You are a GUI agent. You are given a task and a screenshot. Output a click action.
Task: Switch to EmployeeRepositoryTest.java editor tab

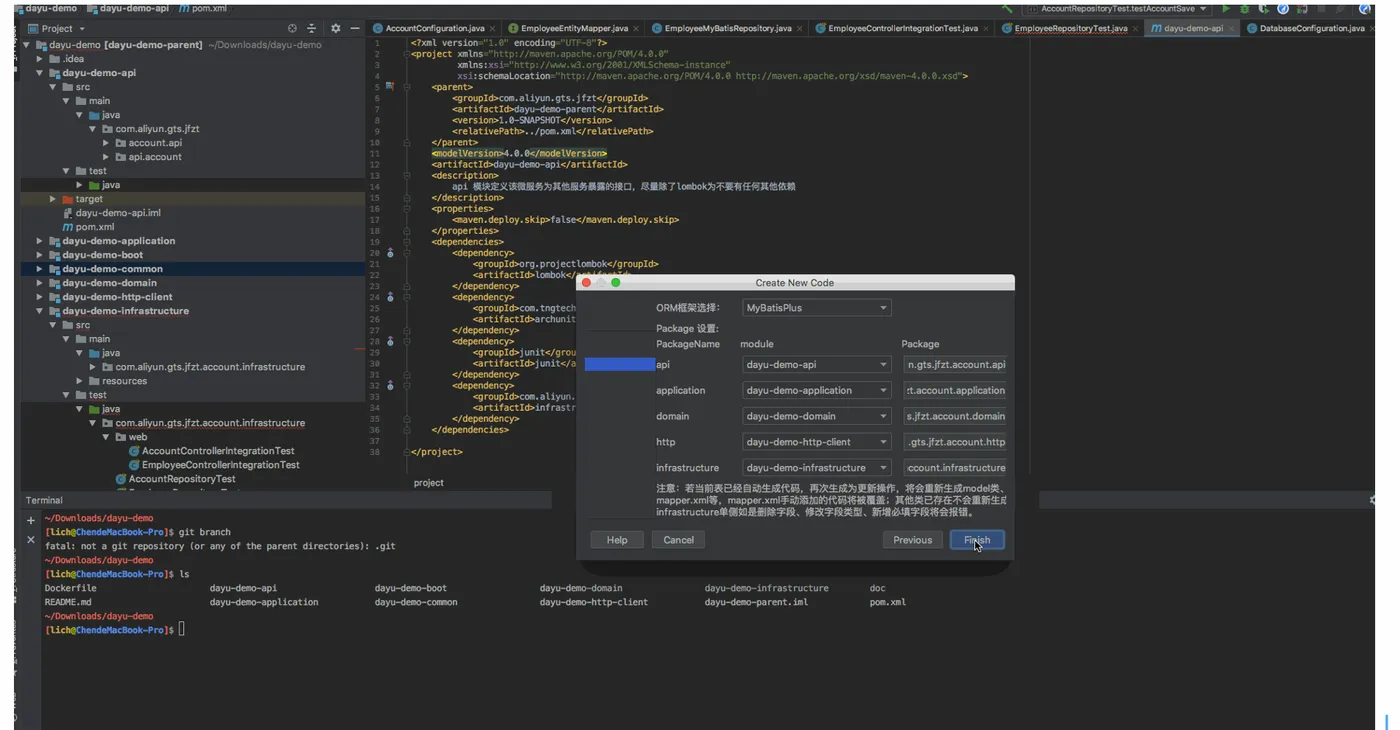click(x=1070, y=28)
